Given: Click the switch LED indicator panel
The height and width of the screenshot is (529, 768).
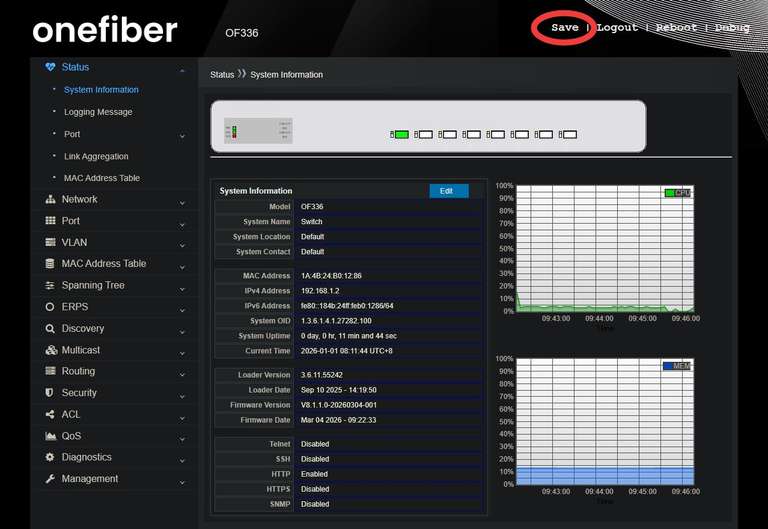Looking at the screenshot, I should coord(258,131).
